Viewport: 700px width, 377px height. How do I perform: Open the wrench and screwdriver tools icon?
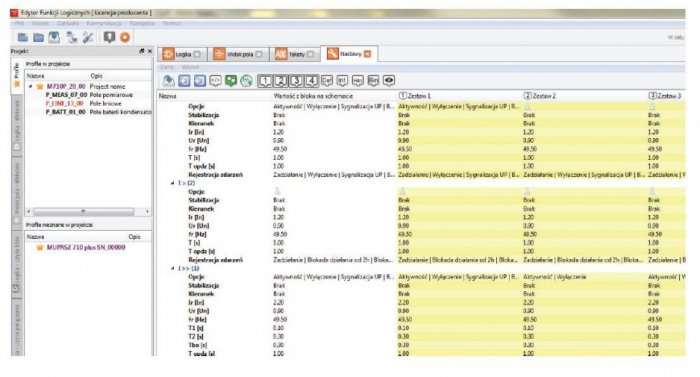(88, 38)
